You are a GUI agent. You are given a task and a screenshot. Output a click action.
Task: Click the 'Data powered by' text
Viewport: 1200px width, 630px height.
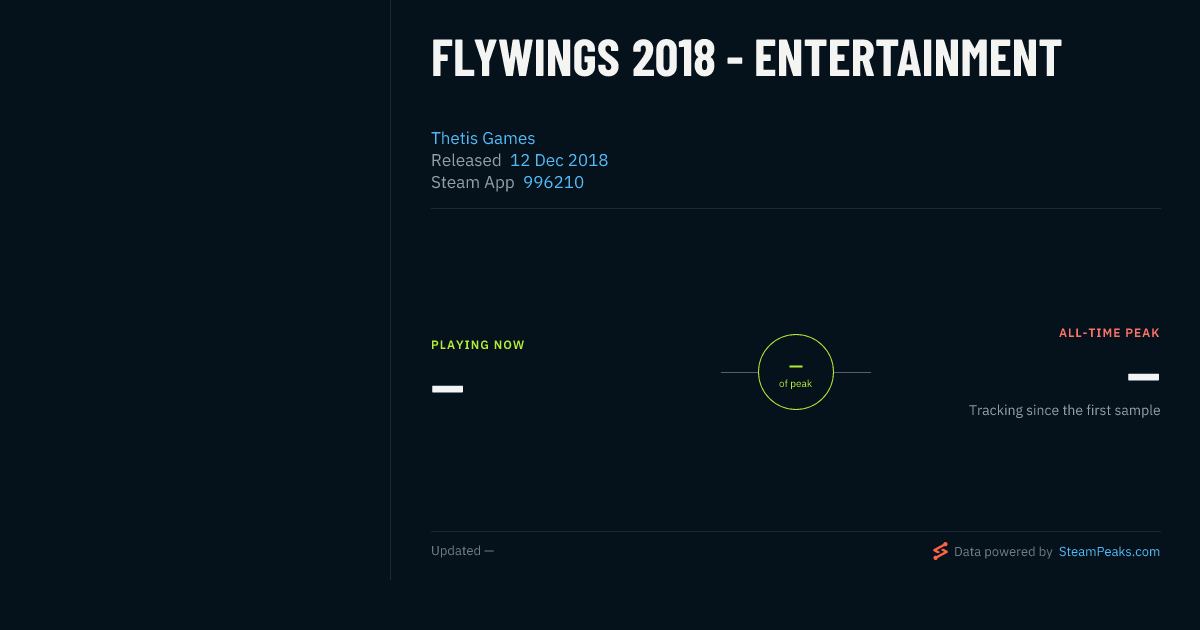1003,551
